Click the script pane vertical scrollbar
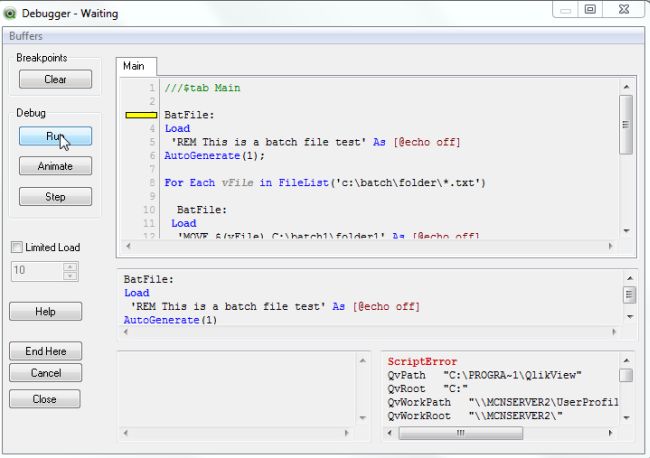Viewport: 650px width, 458px height. click(x=626, y=125)
